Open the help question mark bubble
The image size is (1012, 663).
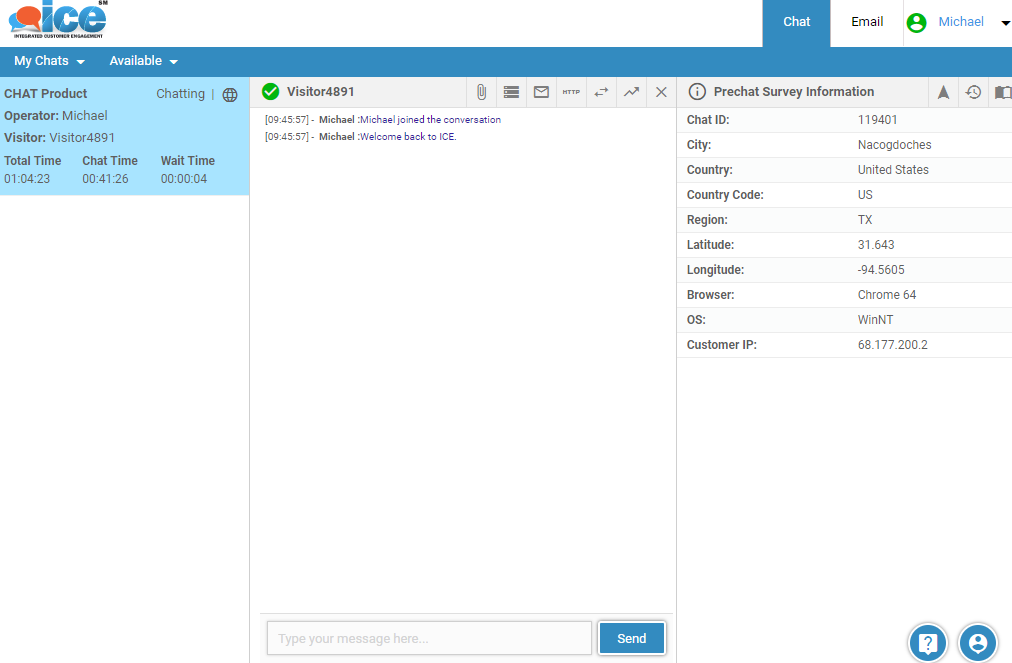pyautogui.click(x=928, y=642)
